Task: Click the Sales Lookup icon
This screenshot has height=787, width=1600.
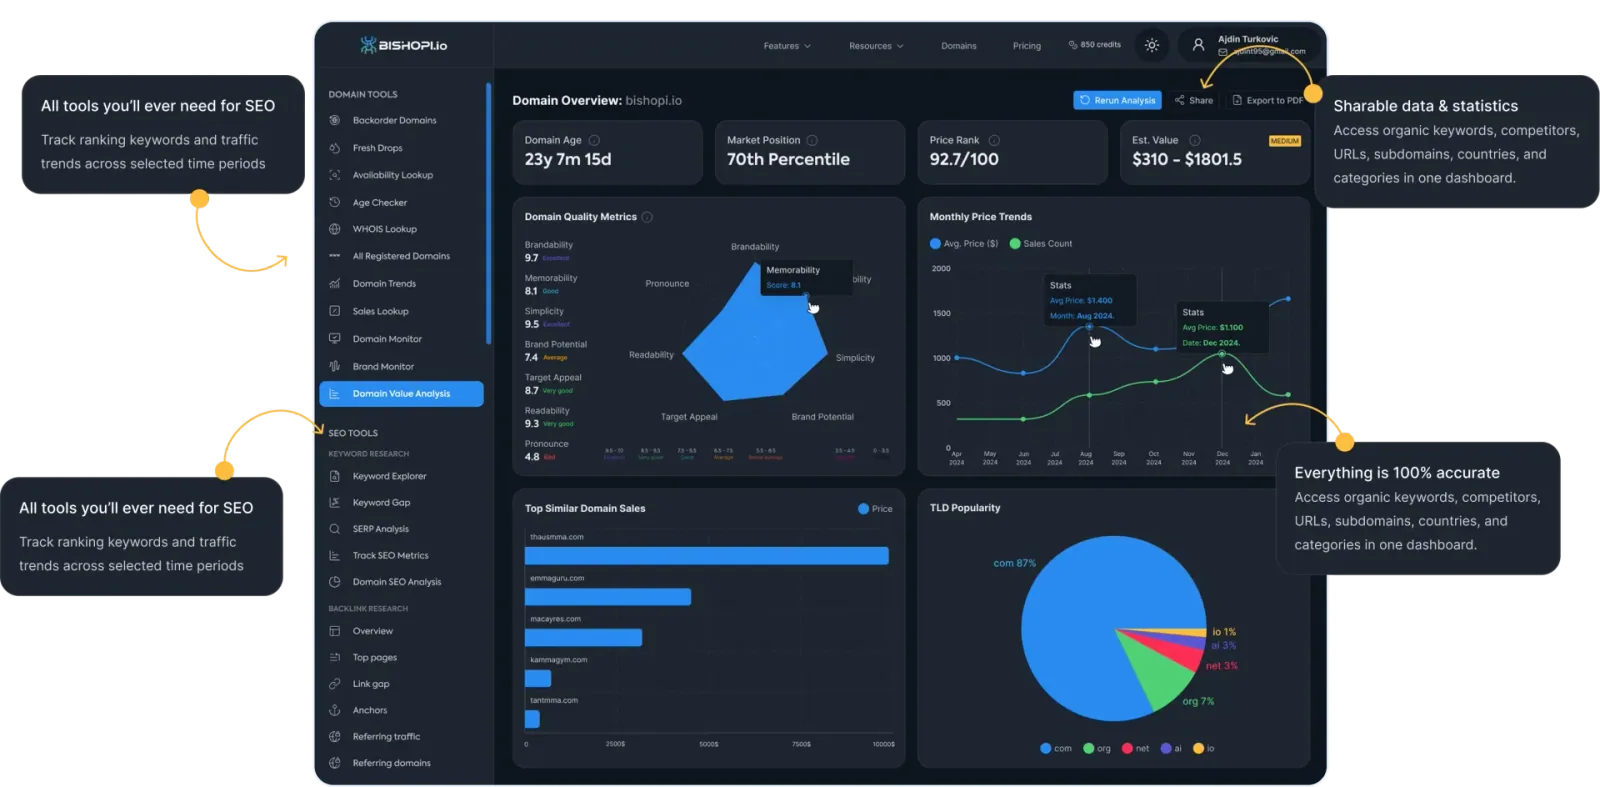Action: (335, 311)
